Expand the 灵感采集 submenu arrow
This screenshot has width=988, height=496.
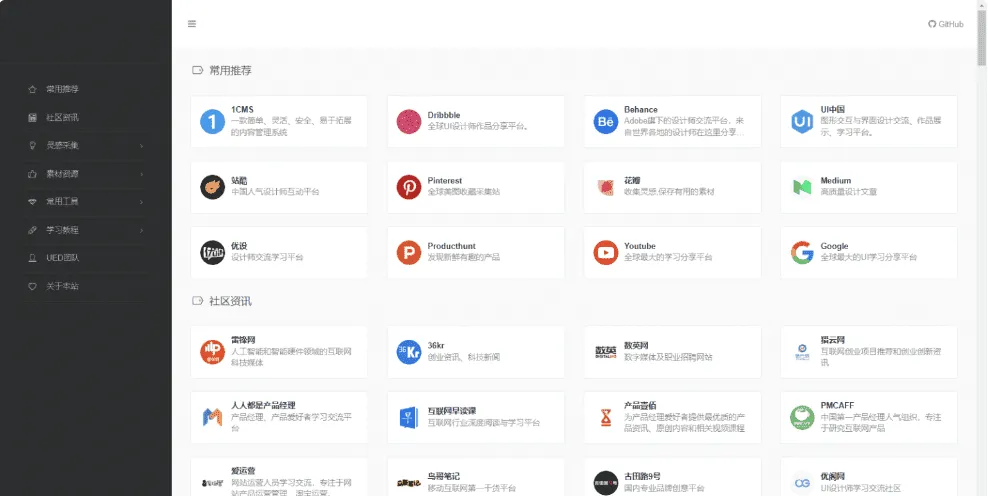click(x=141, y=146)
